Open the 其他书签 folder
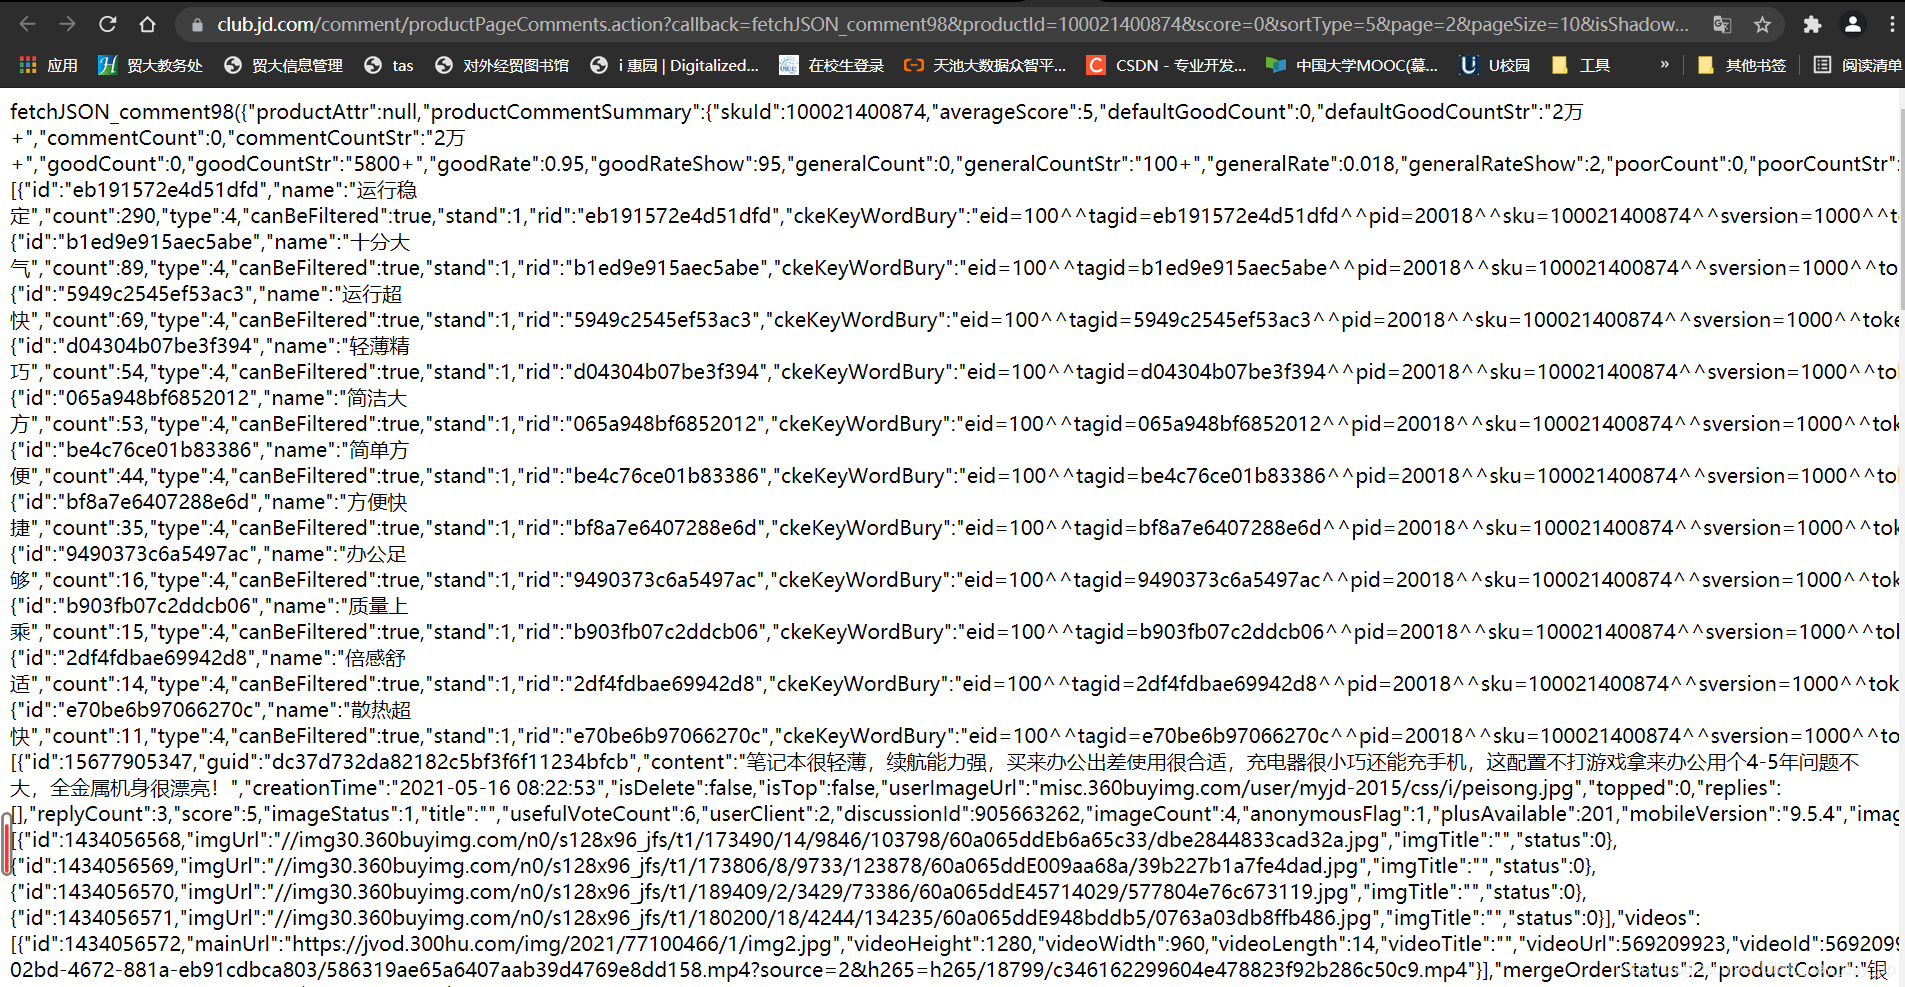The image size is (1905, 987). pos(1742,65)
